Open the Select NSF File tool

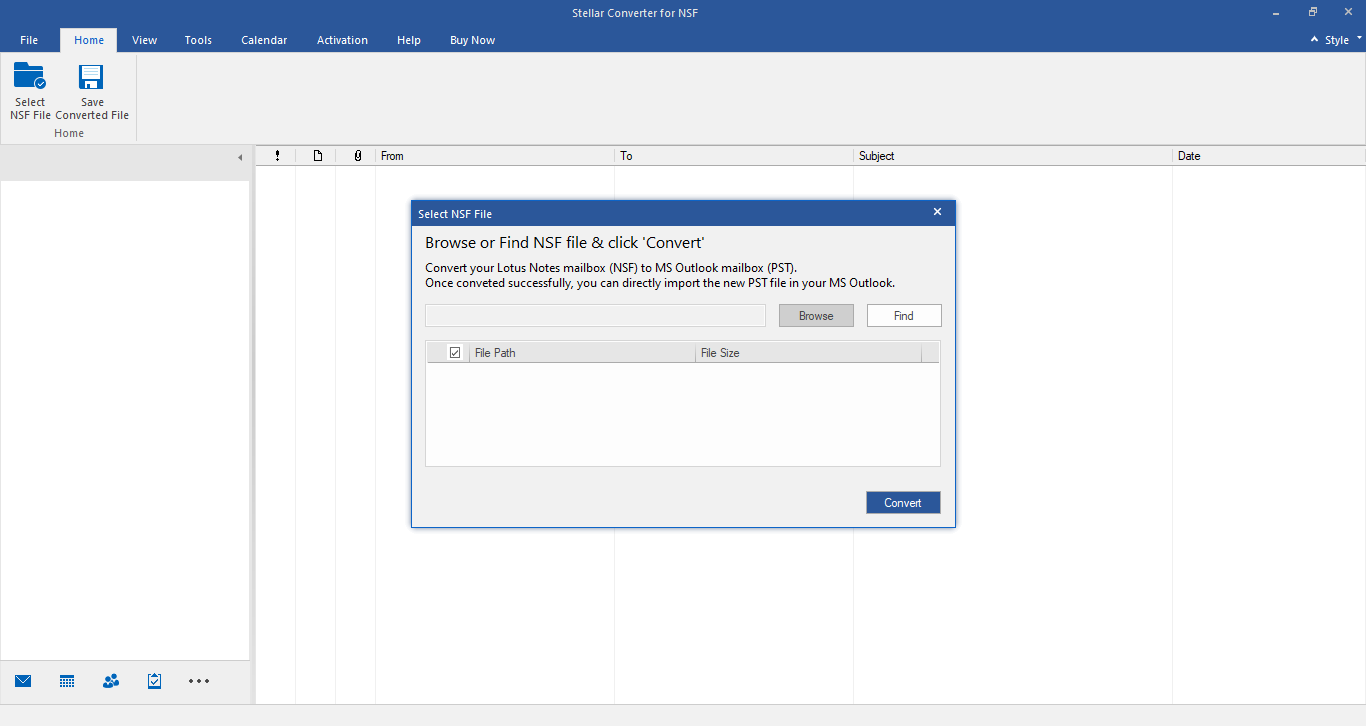(x=30, y=90)
